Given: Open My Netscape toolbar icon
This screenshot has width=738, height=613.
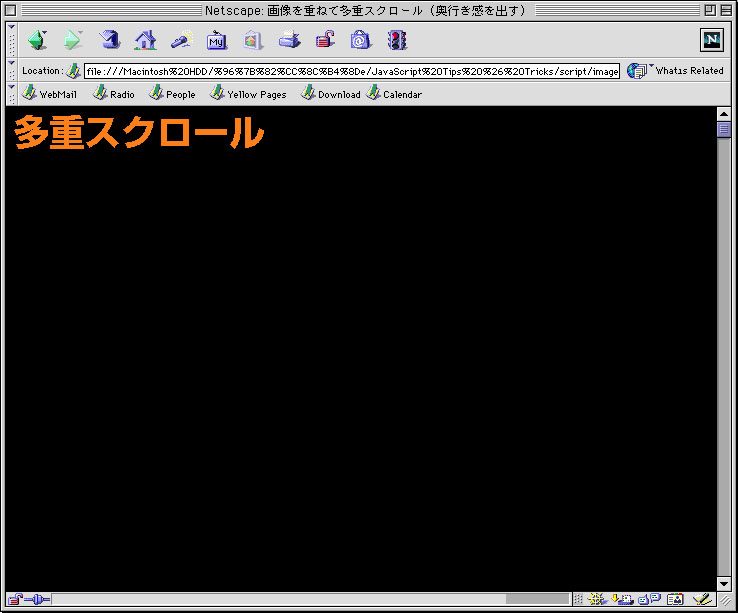Looking at the screenshot, I should pos(217,40).
